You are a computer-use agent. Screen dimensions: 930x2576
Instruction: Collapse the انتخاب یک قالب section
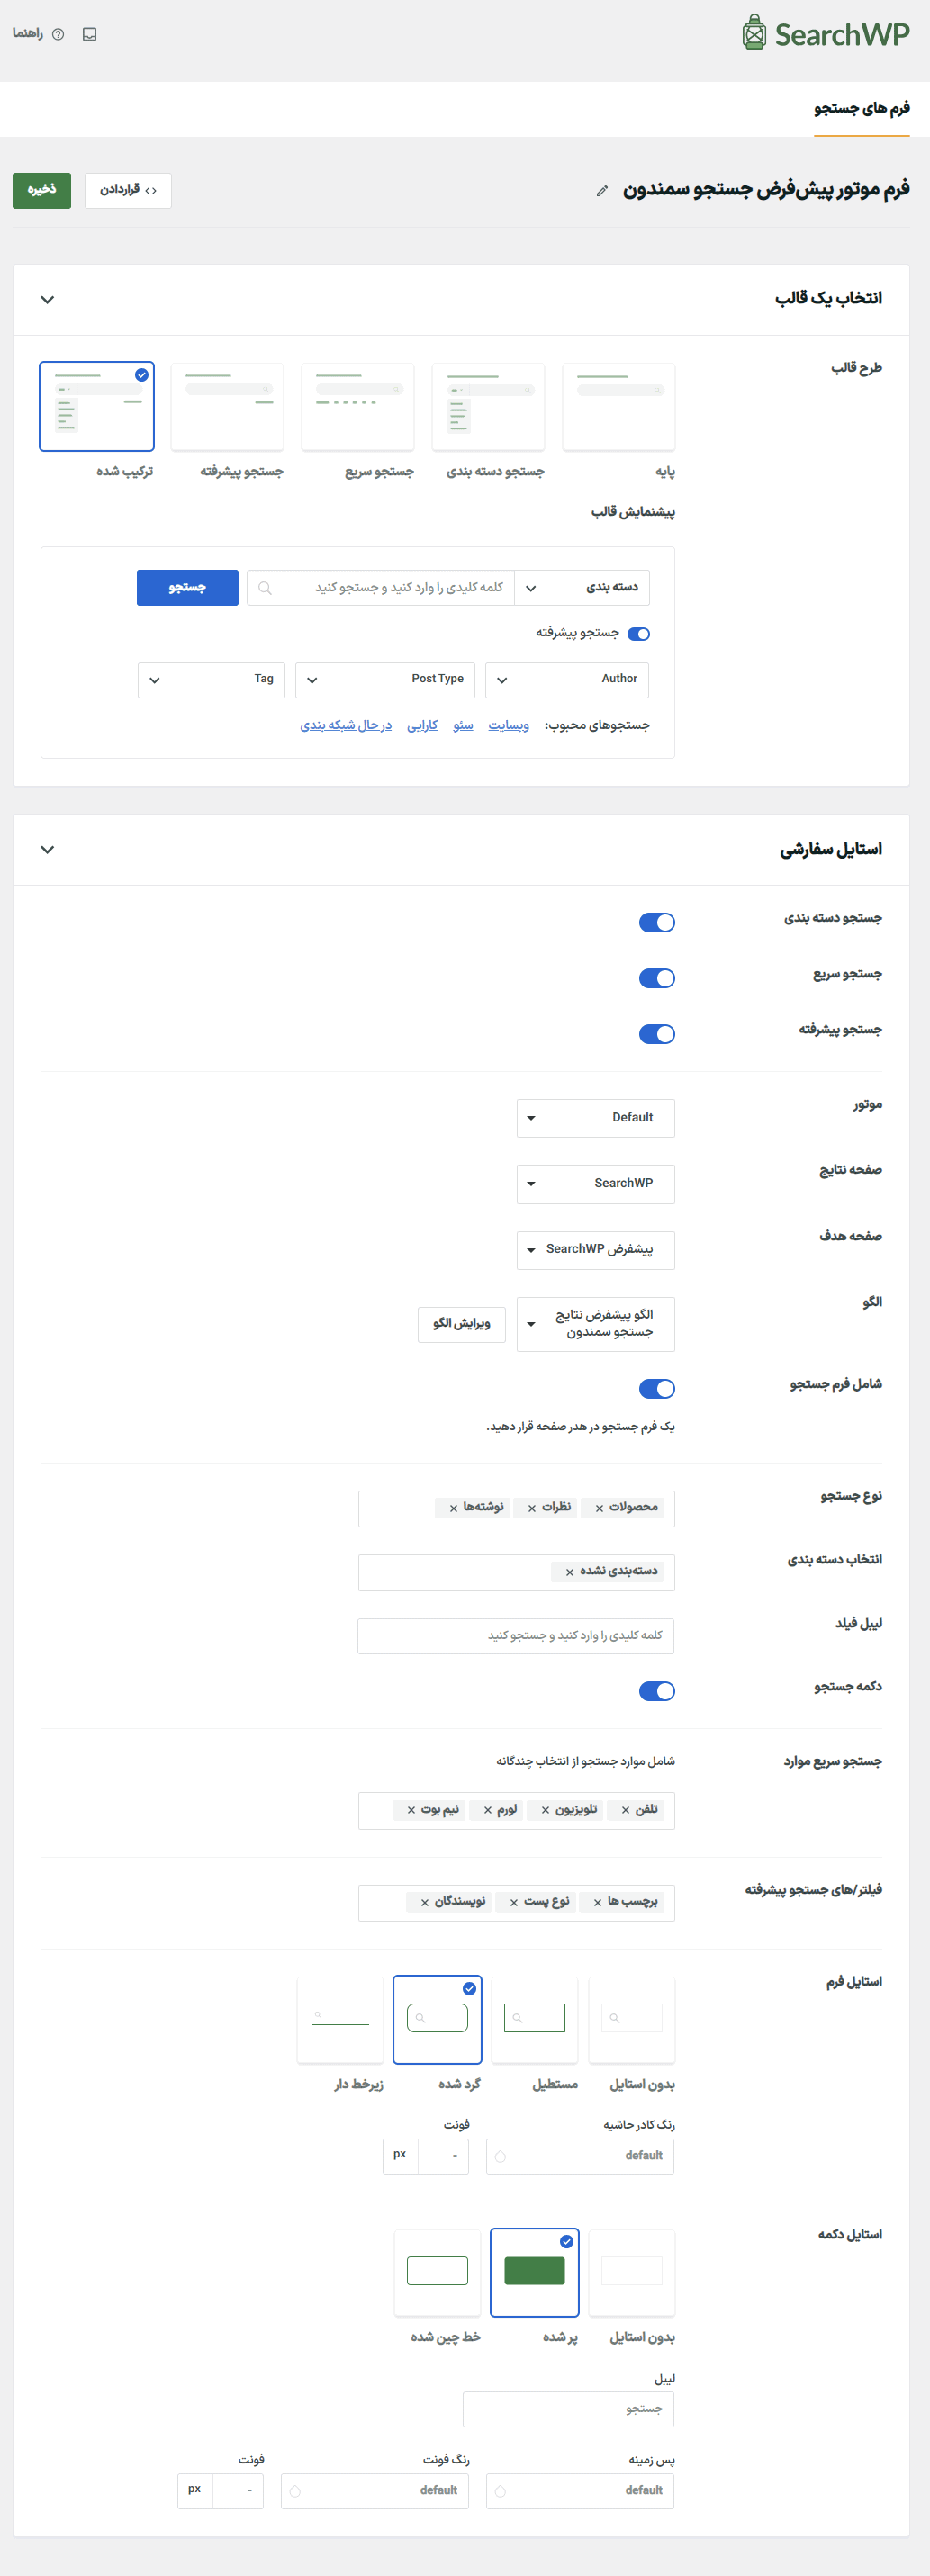[x=46, y=299]
